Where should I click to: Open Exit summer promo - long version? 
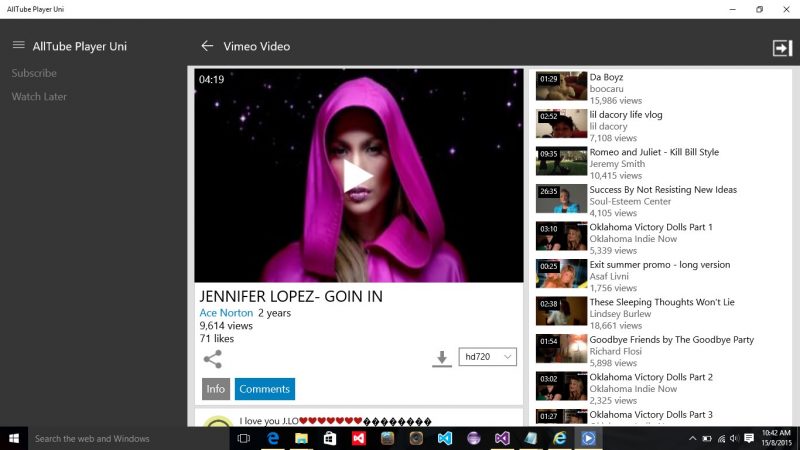[x=660, y=265]
